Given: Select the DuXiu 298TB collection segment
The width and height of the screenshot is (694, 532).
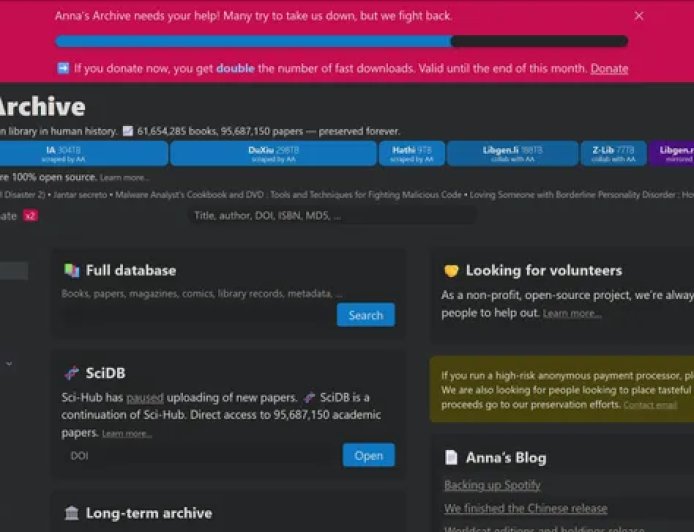Looking at the screenshot, I should pyautogui.click(x=273, y=153).
